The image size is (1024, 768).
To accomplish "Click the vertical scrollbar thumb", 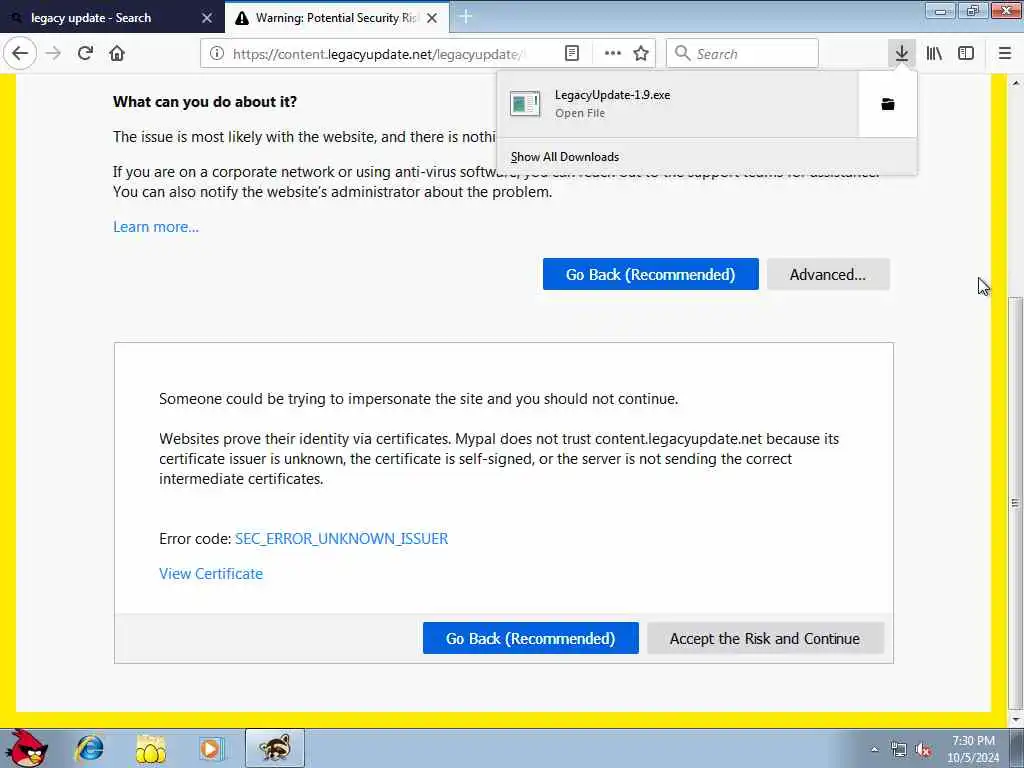I will (x=1015, y=503).
